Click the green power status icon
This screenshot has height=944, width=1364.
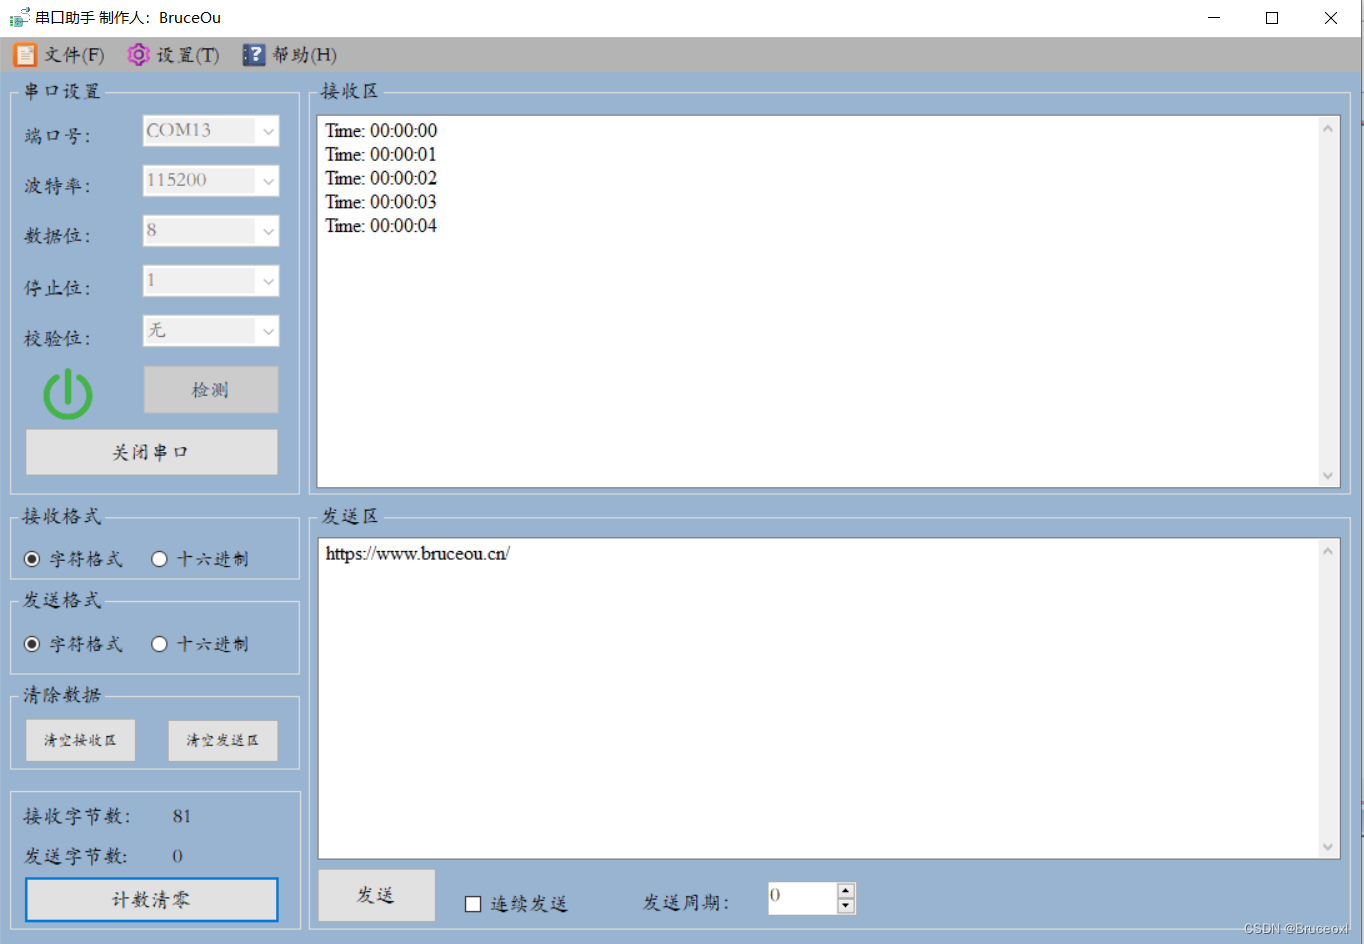coord(68,394)
